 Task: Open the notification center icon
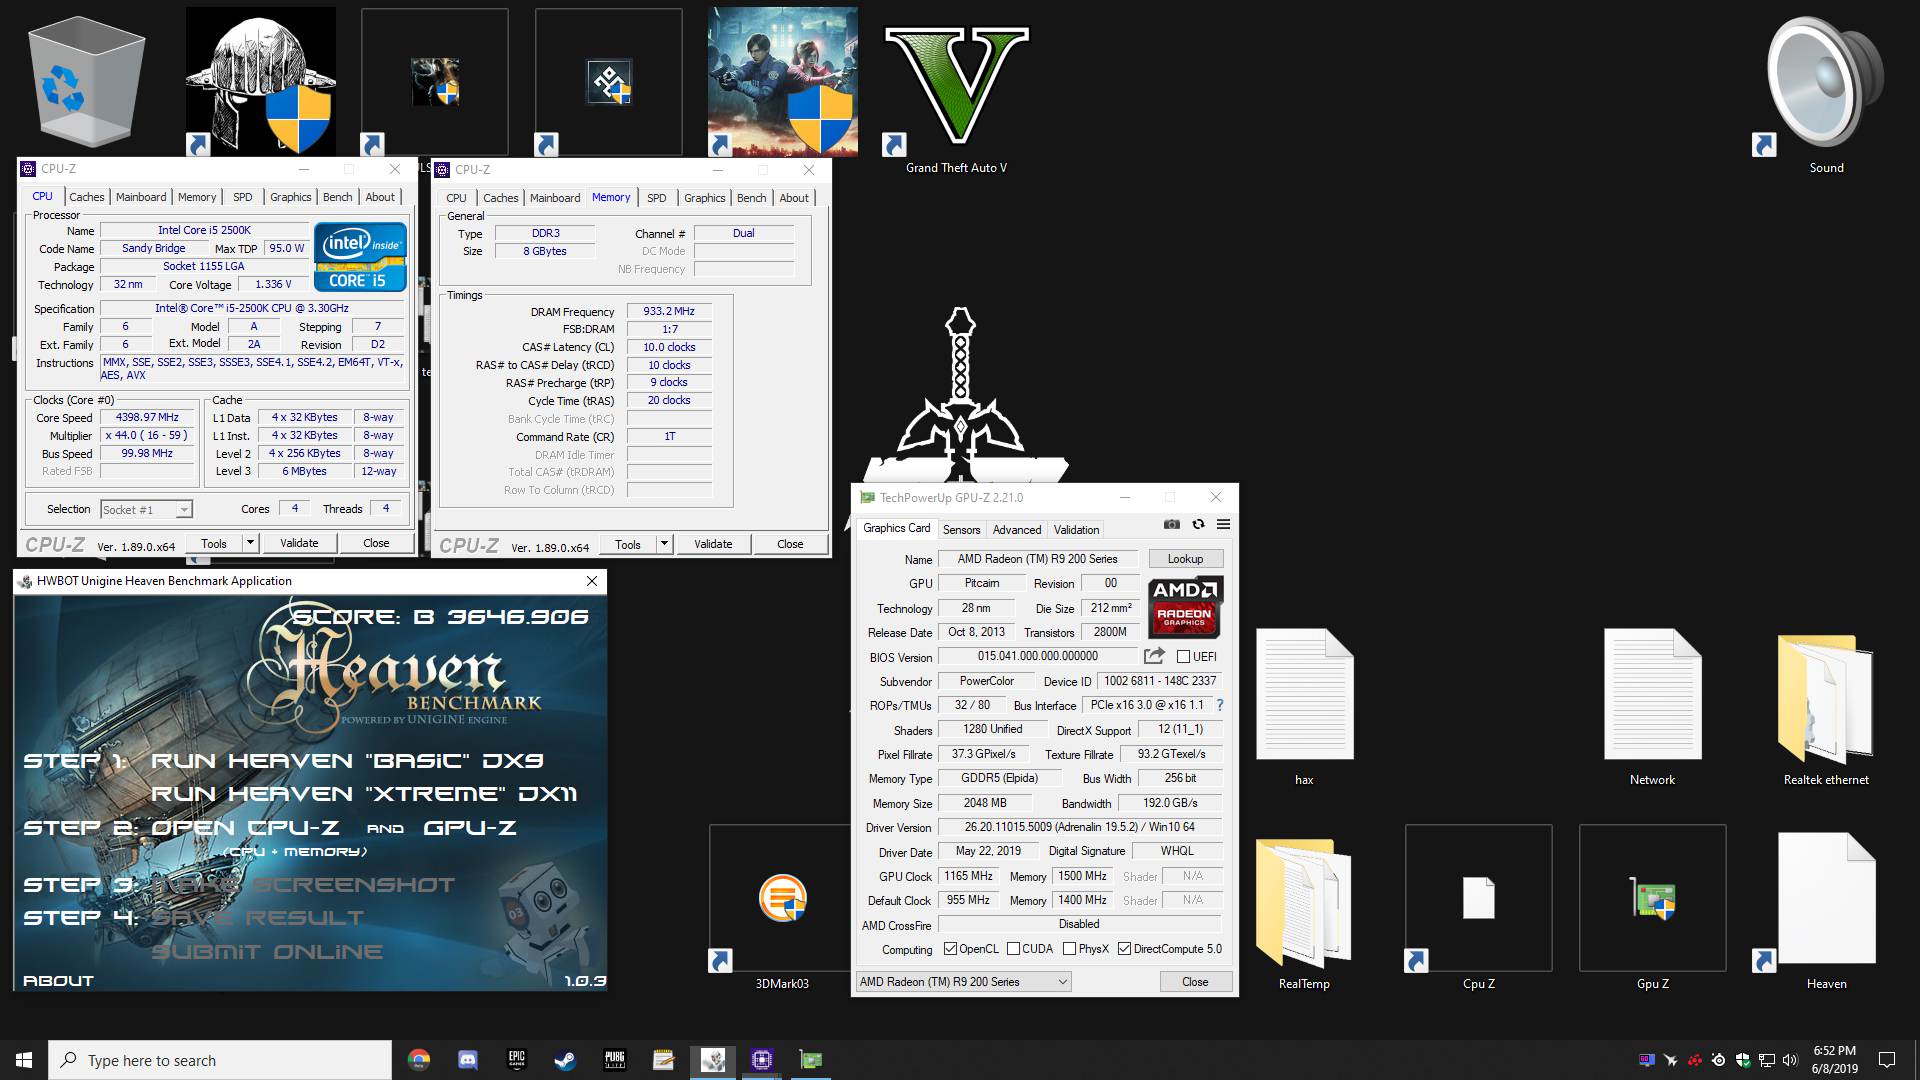pyautogui.click(x=1887, y=1060)
